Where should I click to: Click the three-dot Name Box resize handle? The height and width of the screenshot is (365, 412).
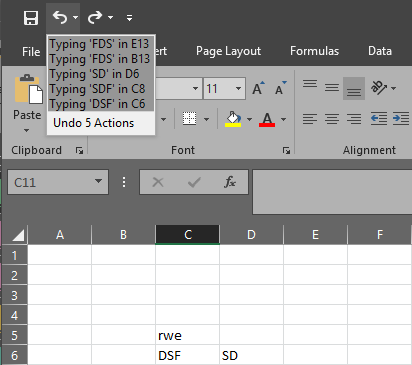pyautogui.click(x=124, y=182)
